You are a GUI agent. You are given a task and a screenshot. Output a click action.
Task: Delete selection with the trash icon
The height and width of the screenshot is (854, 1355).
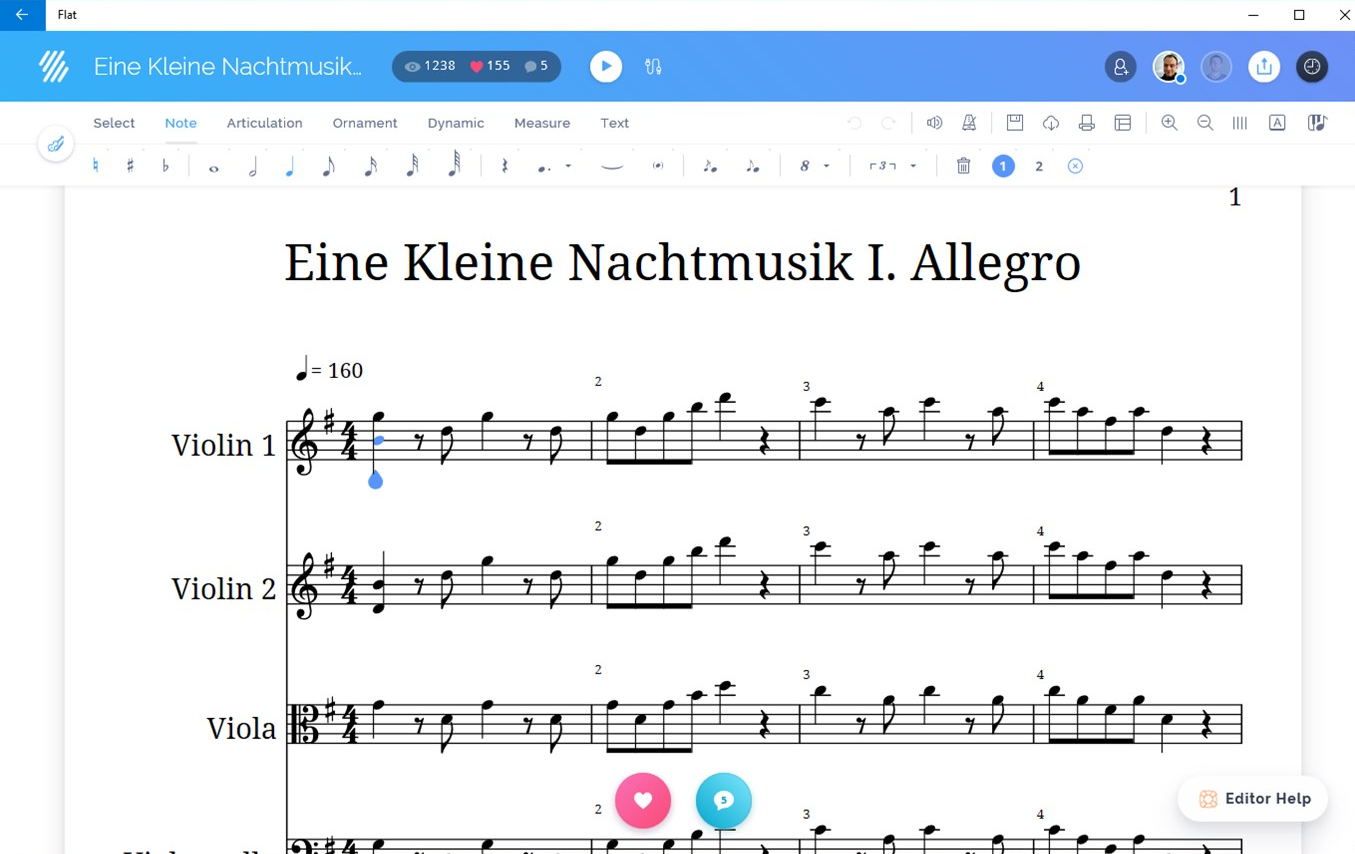pos(963,166)
